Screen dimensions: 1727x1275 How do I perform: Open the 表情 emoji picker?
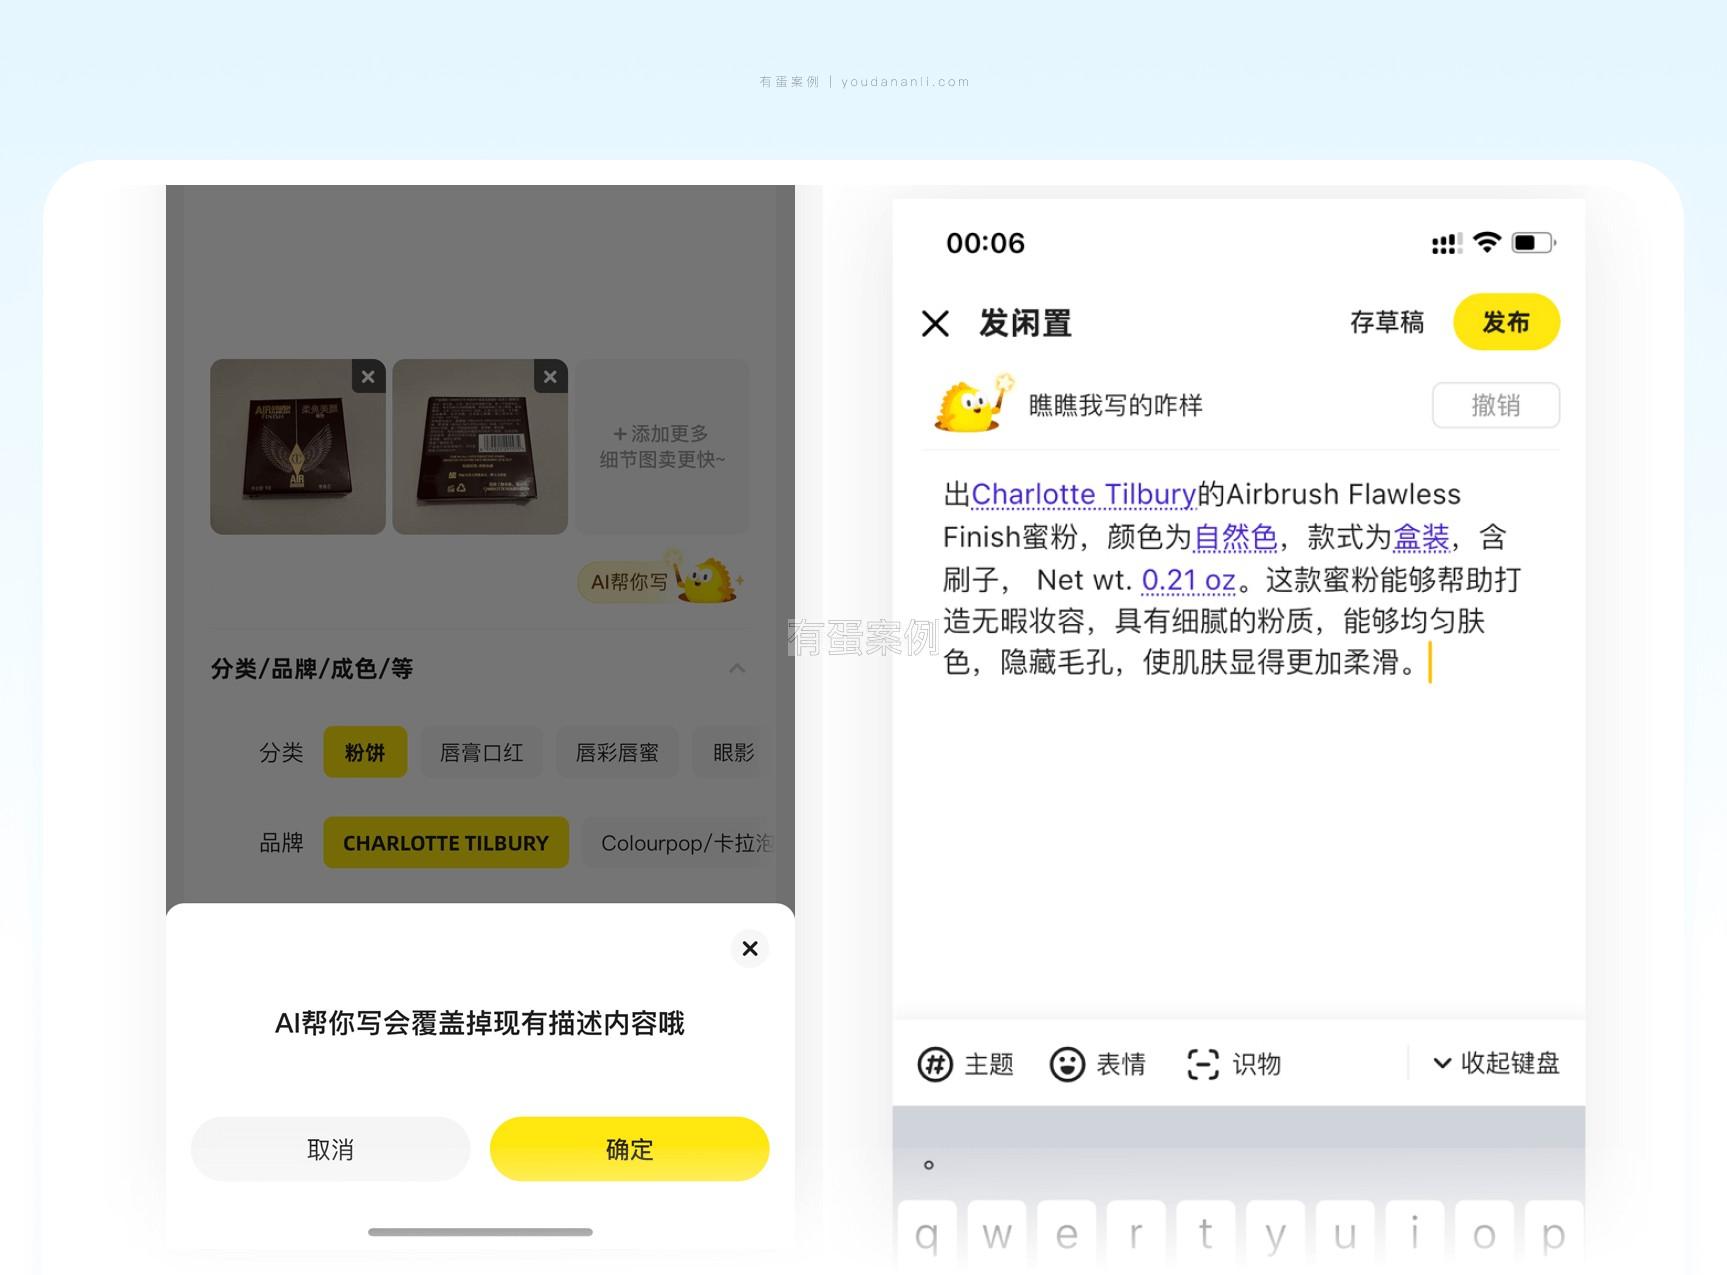click(x=1097, y=1064)
